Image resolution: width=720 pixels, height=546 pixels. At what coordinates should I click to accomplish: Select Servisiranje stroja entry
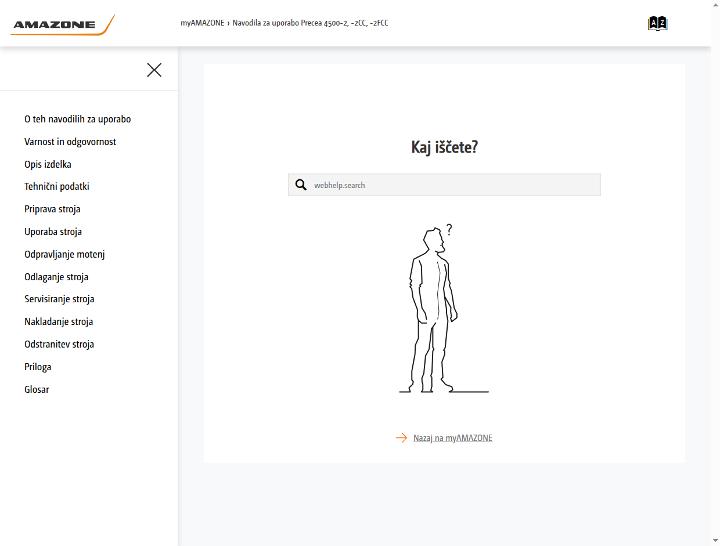[x=59, y=299]
